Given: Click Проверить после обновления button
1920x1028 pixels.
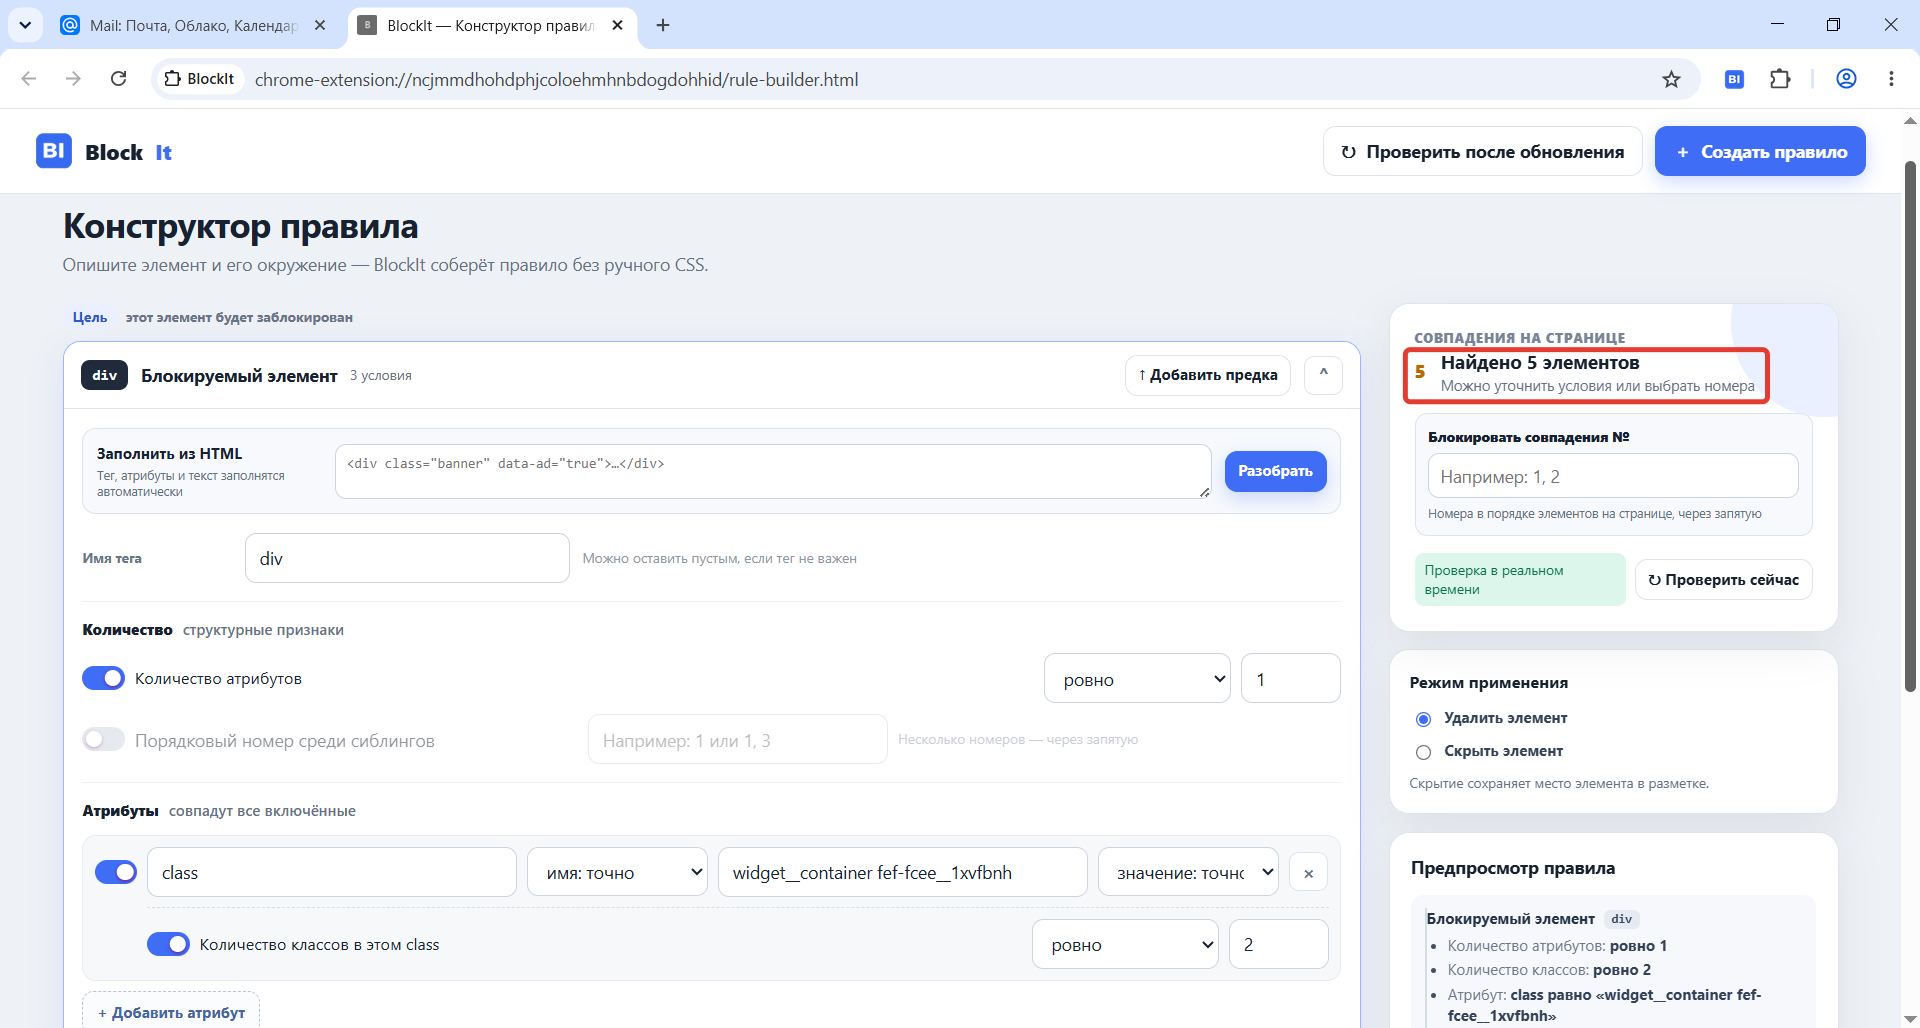Looking at the screenshot, I should (x=1483, y=151).
